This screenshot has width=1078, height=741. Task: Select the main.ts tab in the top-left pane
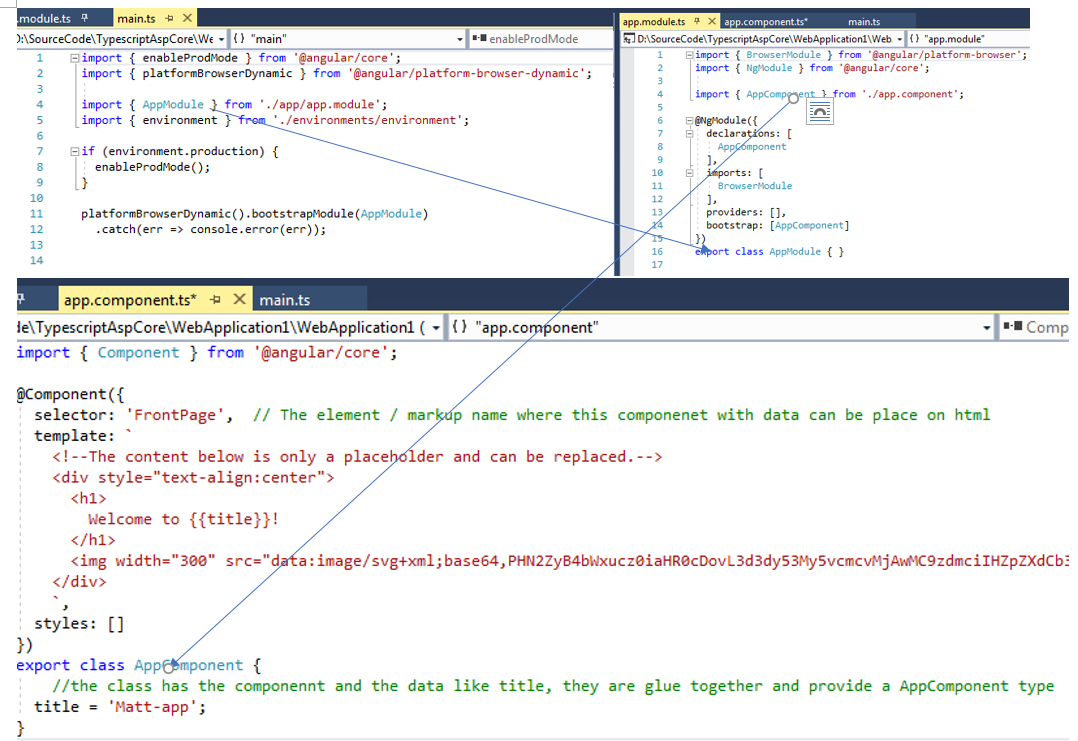tap(136, 19)
